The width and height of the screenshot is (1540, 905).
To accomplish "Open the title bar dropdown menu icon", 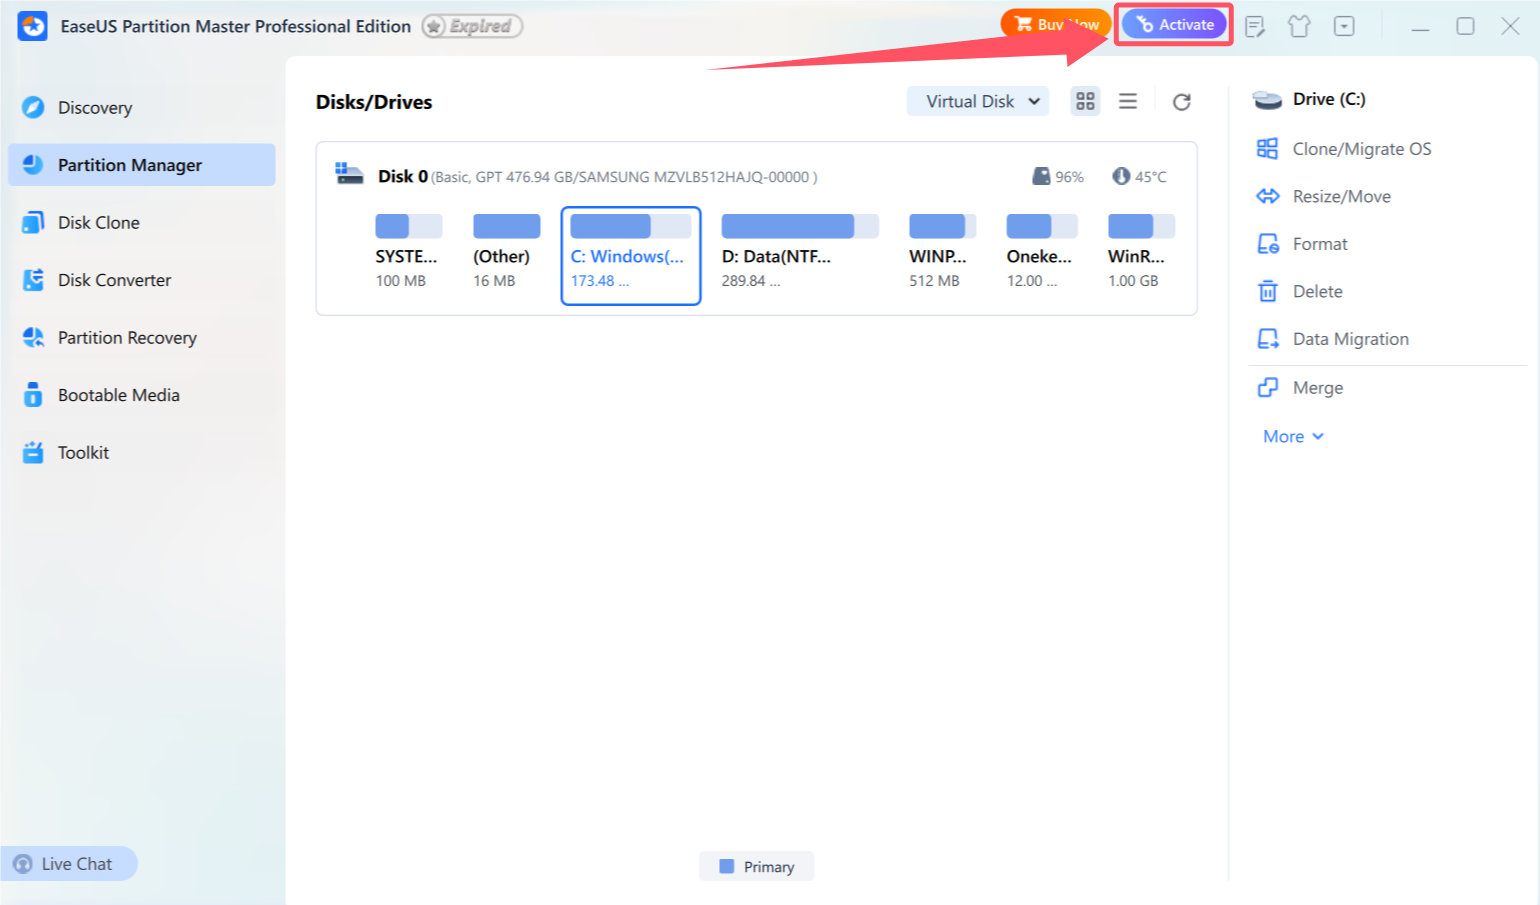I will [1344, 26].
